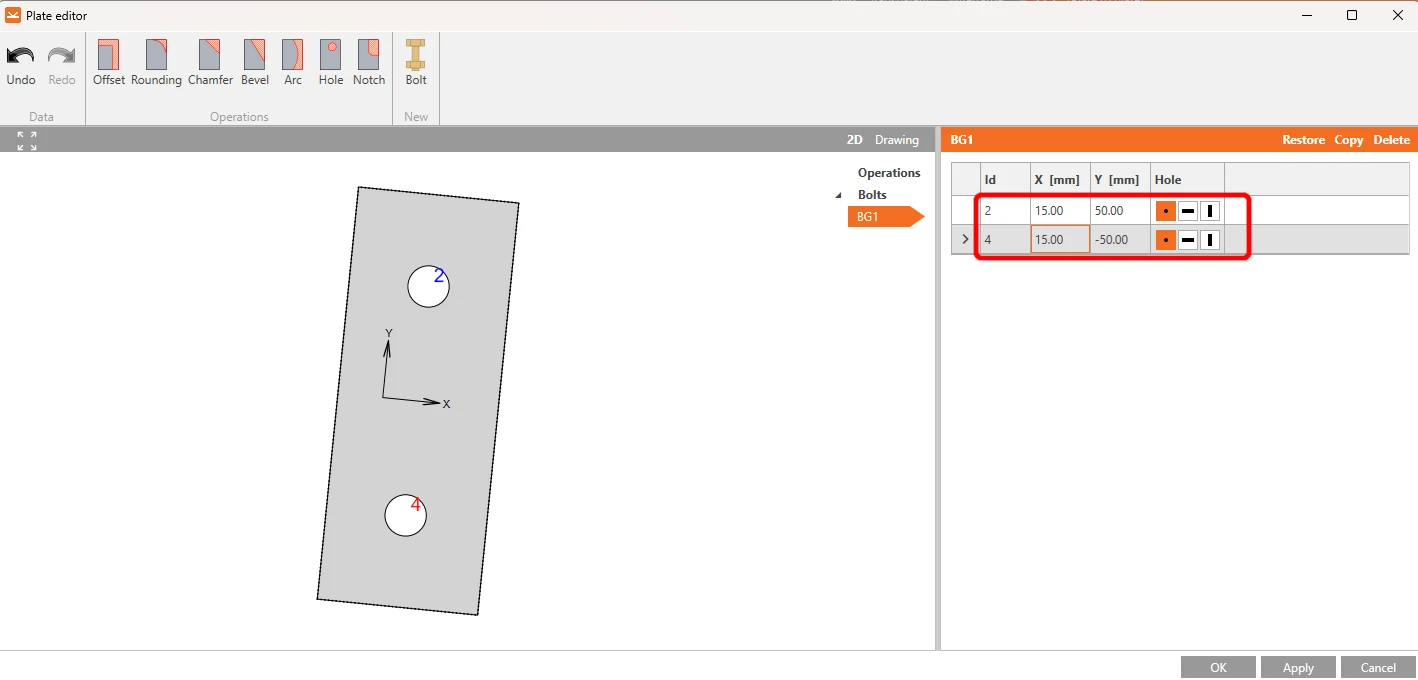
Task: Click the Y value field of bolt 2
Action: [1120, 211]
